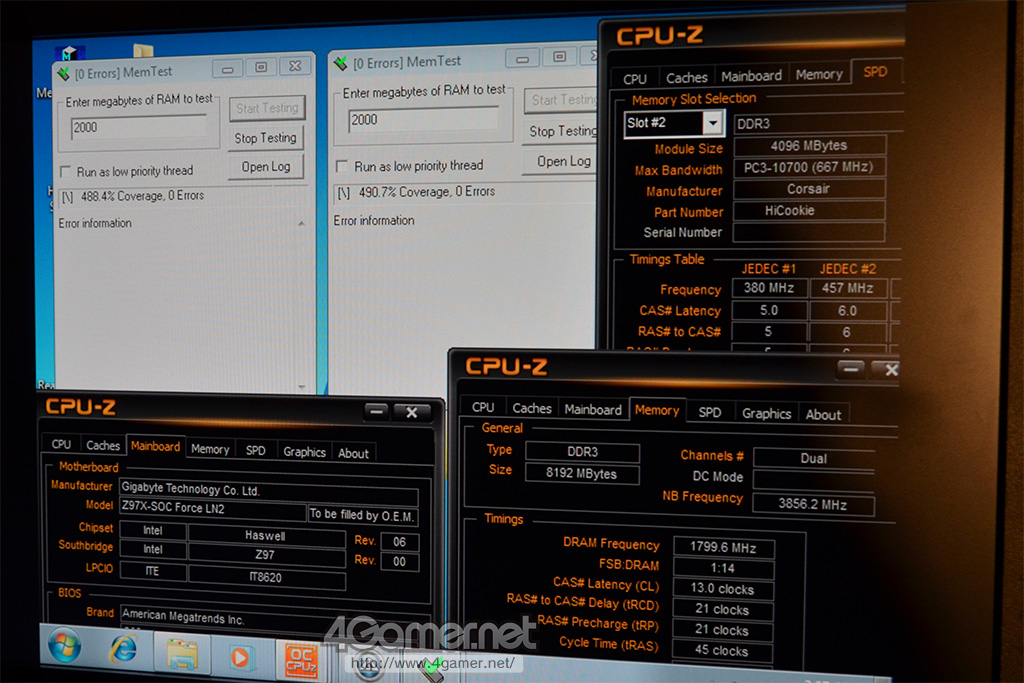Click Start Testing in left MemTest
1024x683 pixels.
click(266, 108)
